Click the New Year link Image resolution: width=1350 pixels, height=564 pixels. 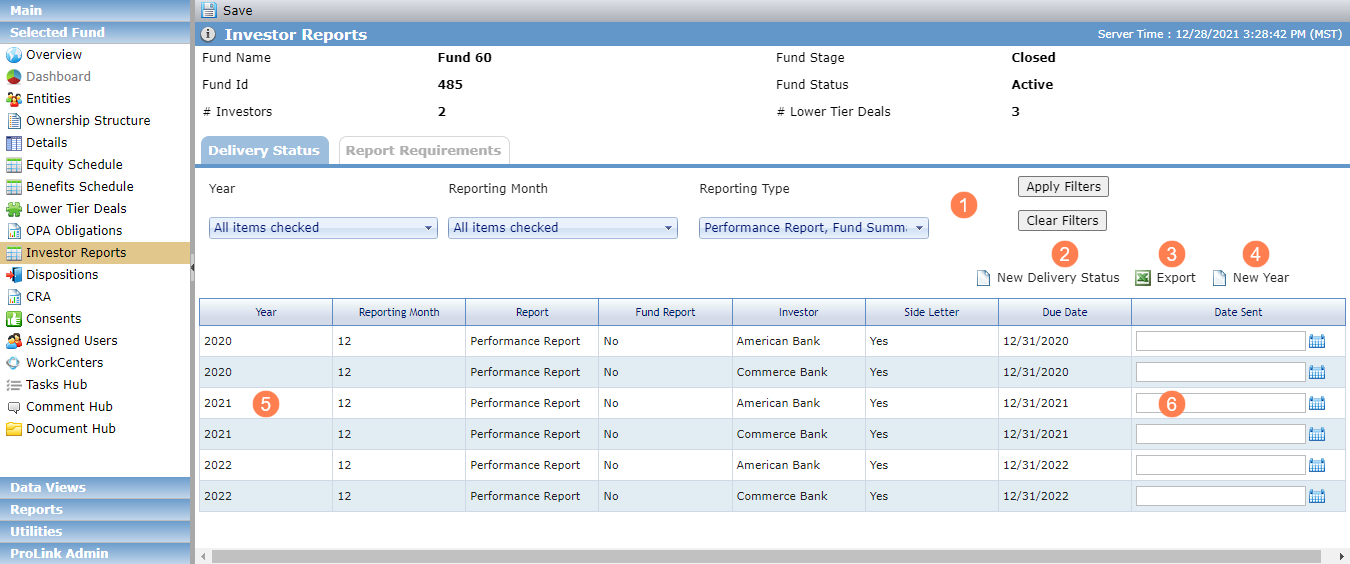click(x=1261, y=278)
